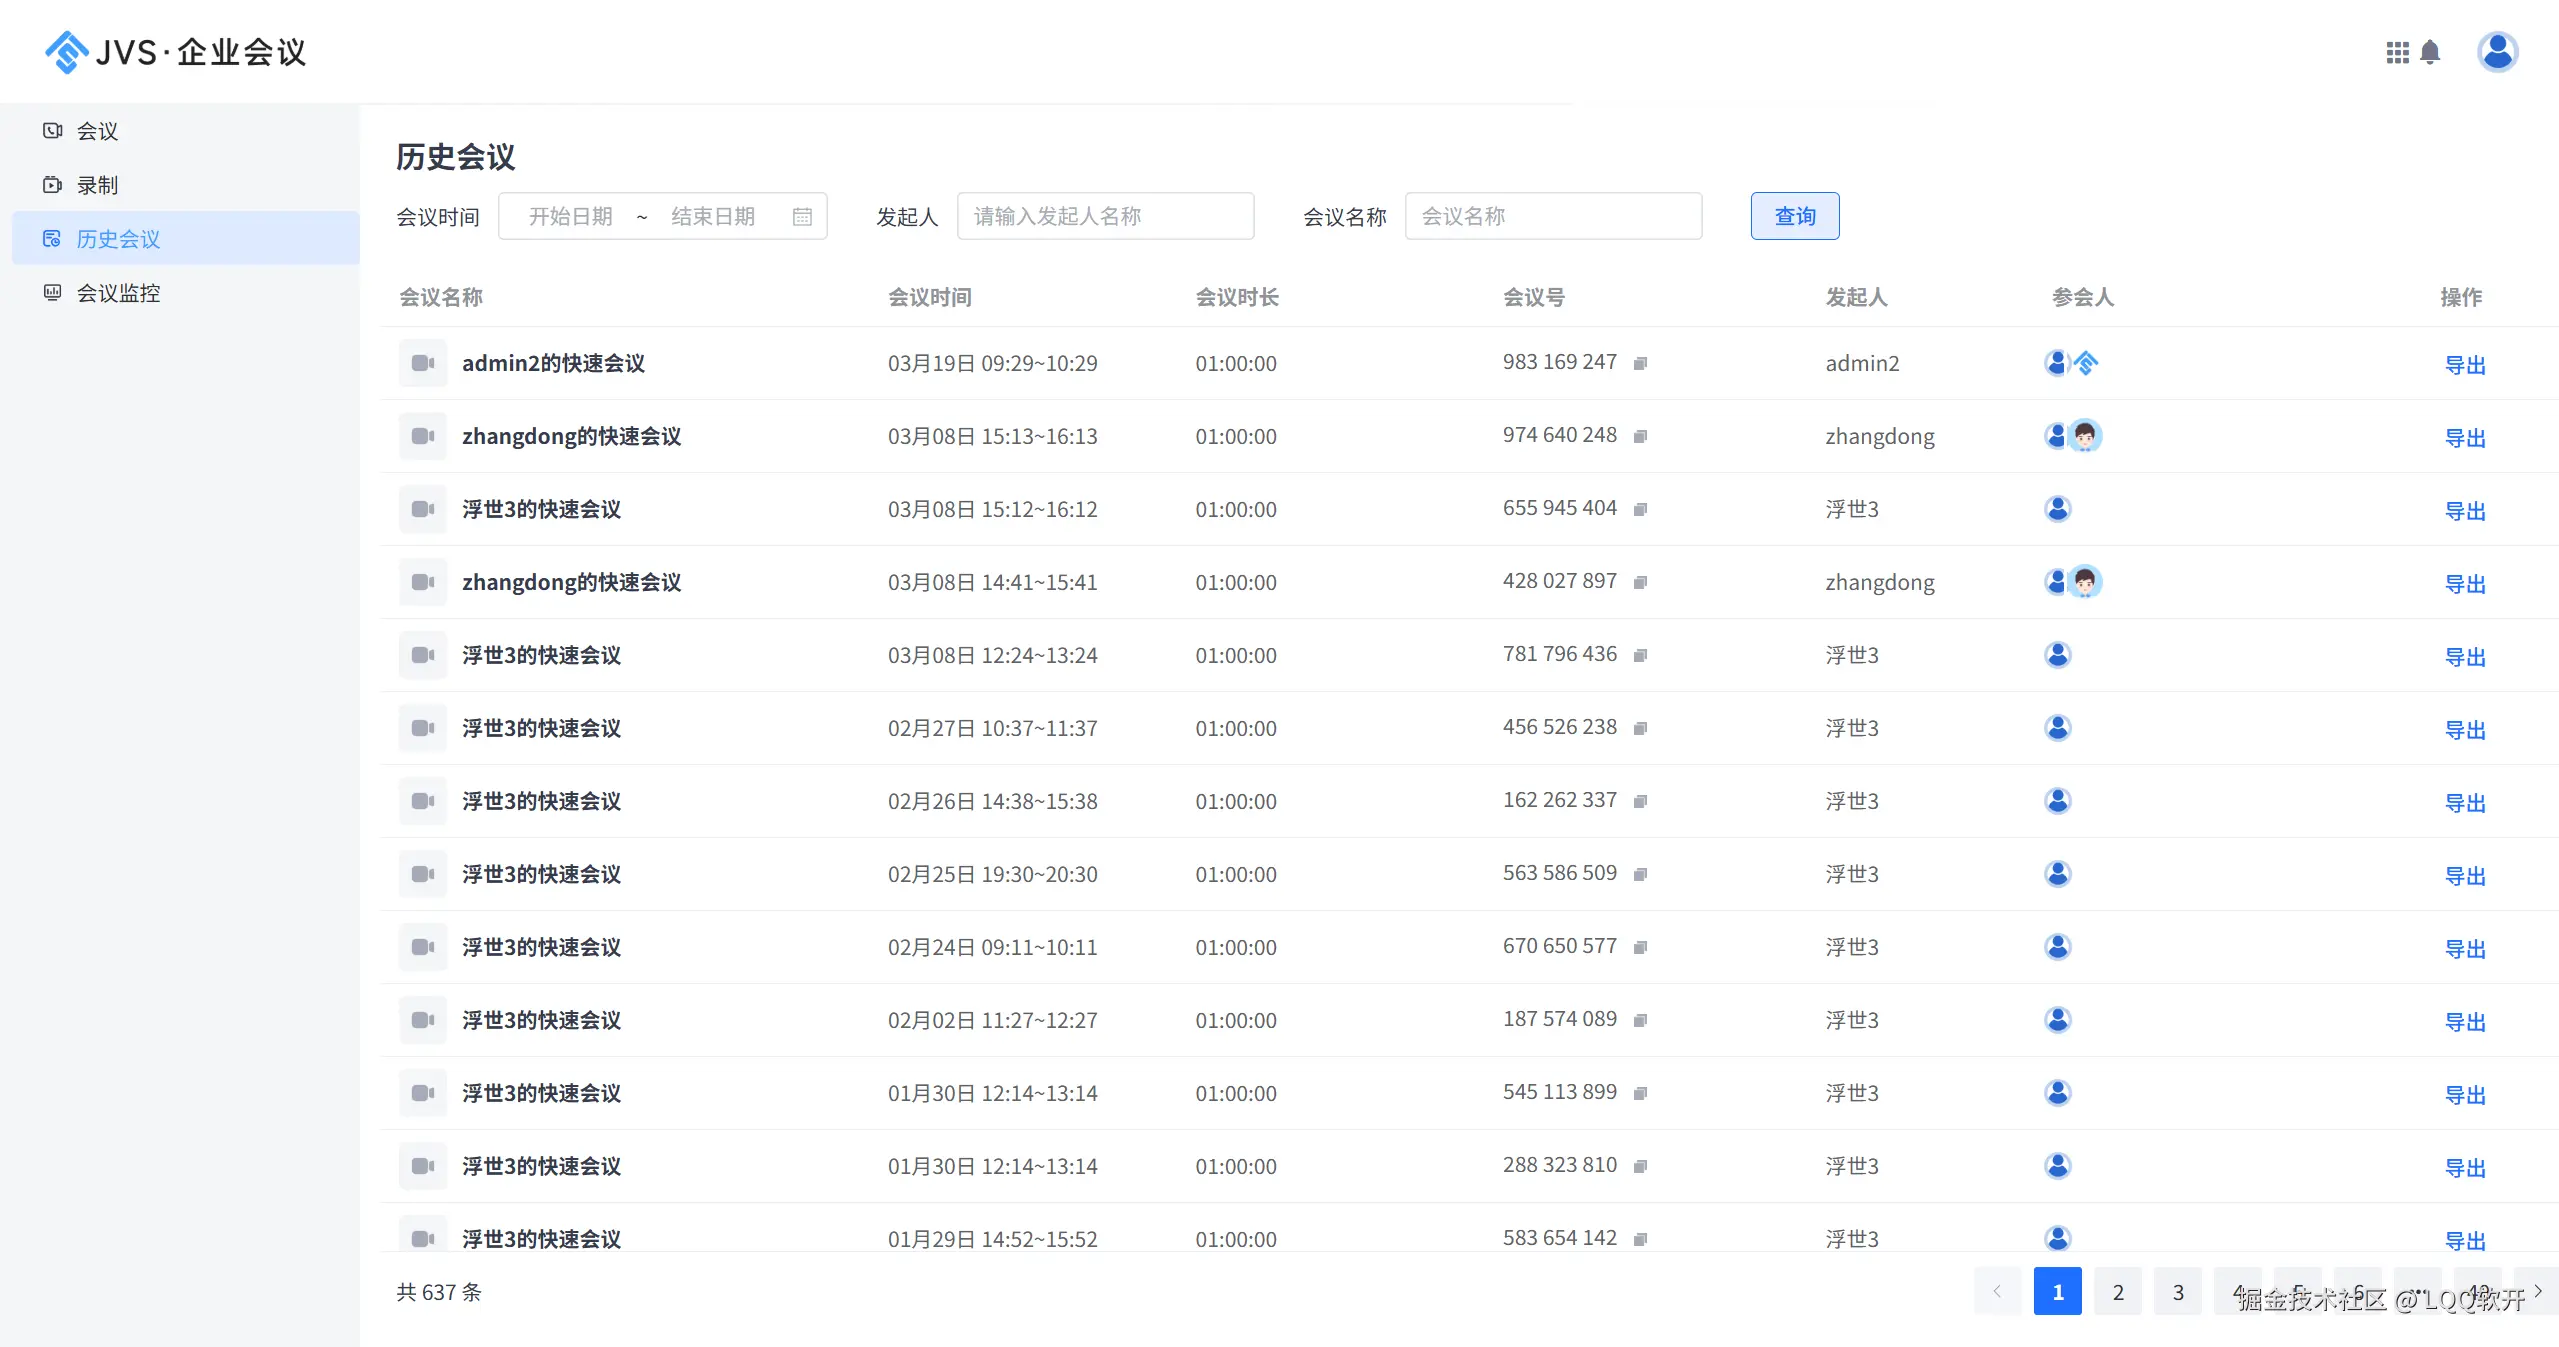Open the 会议 sidebar menu

(x=97, y=131)
